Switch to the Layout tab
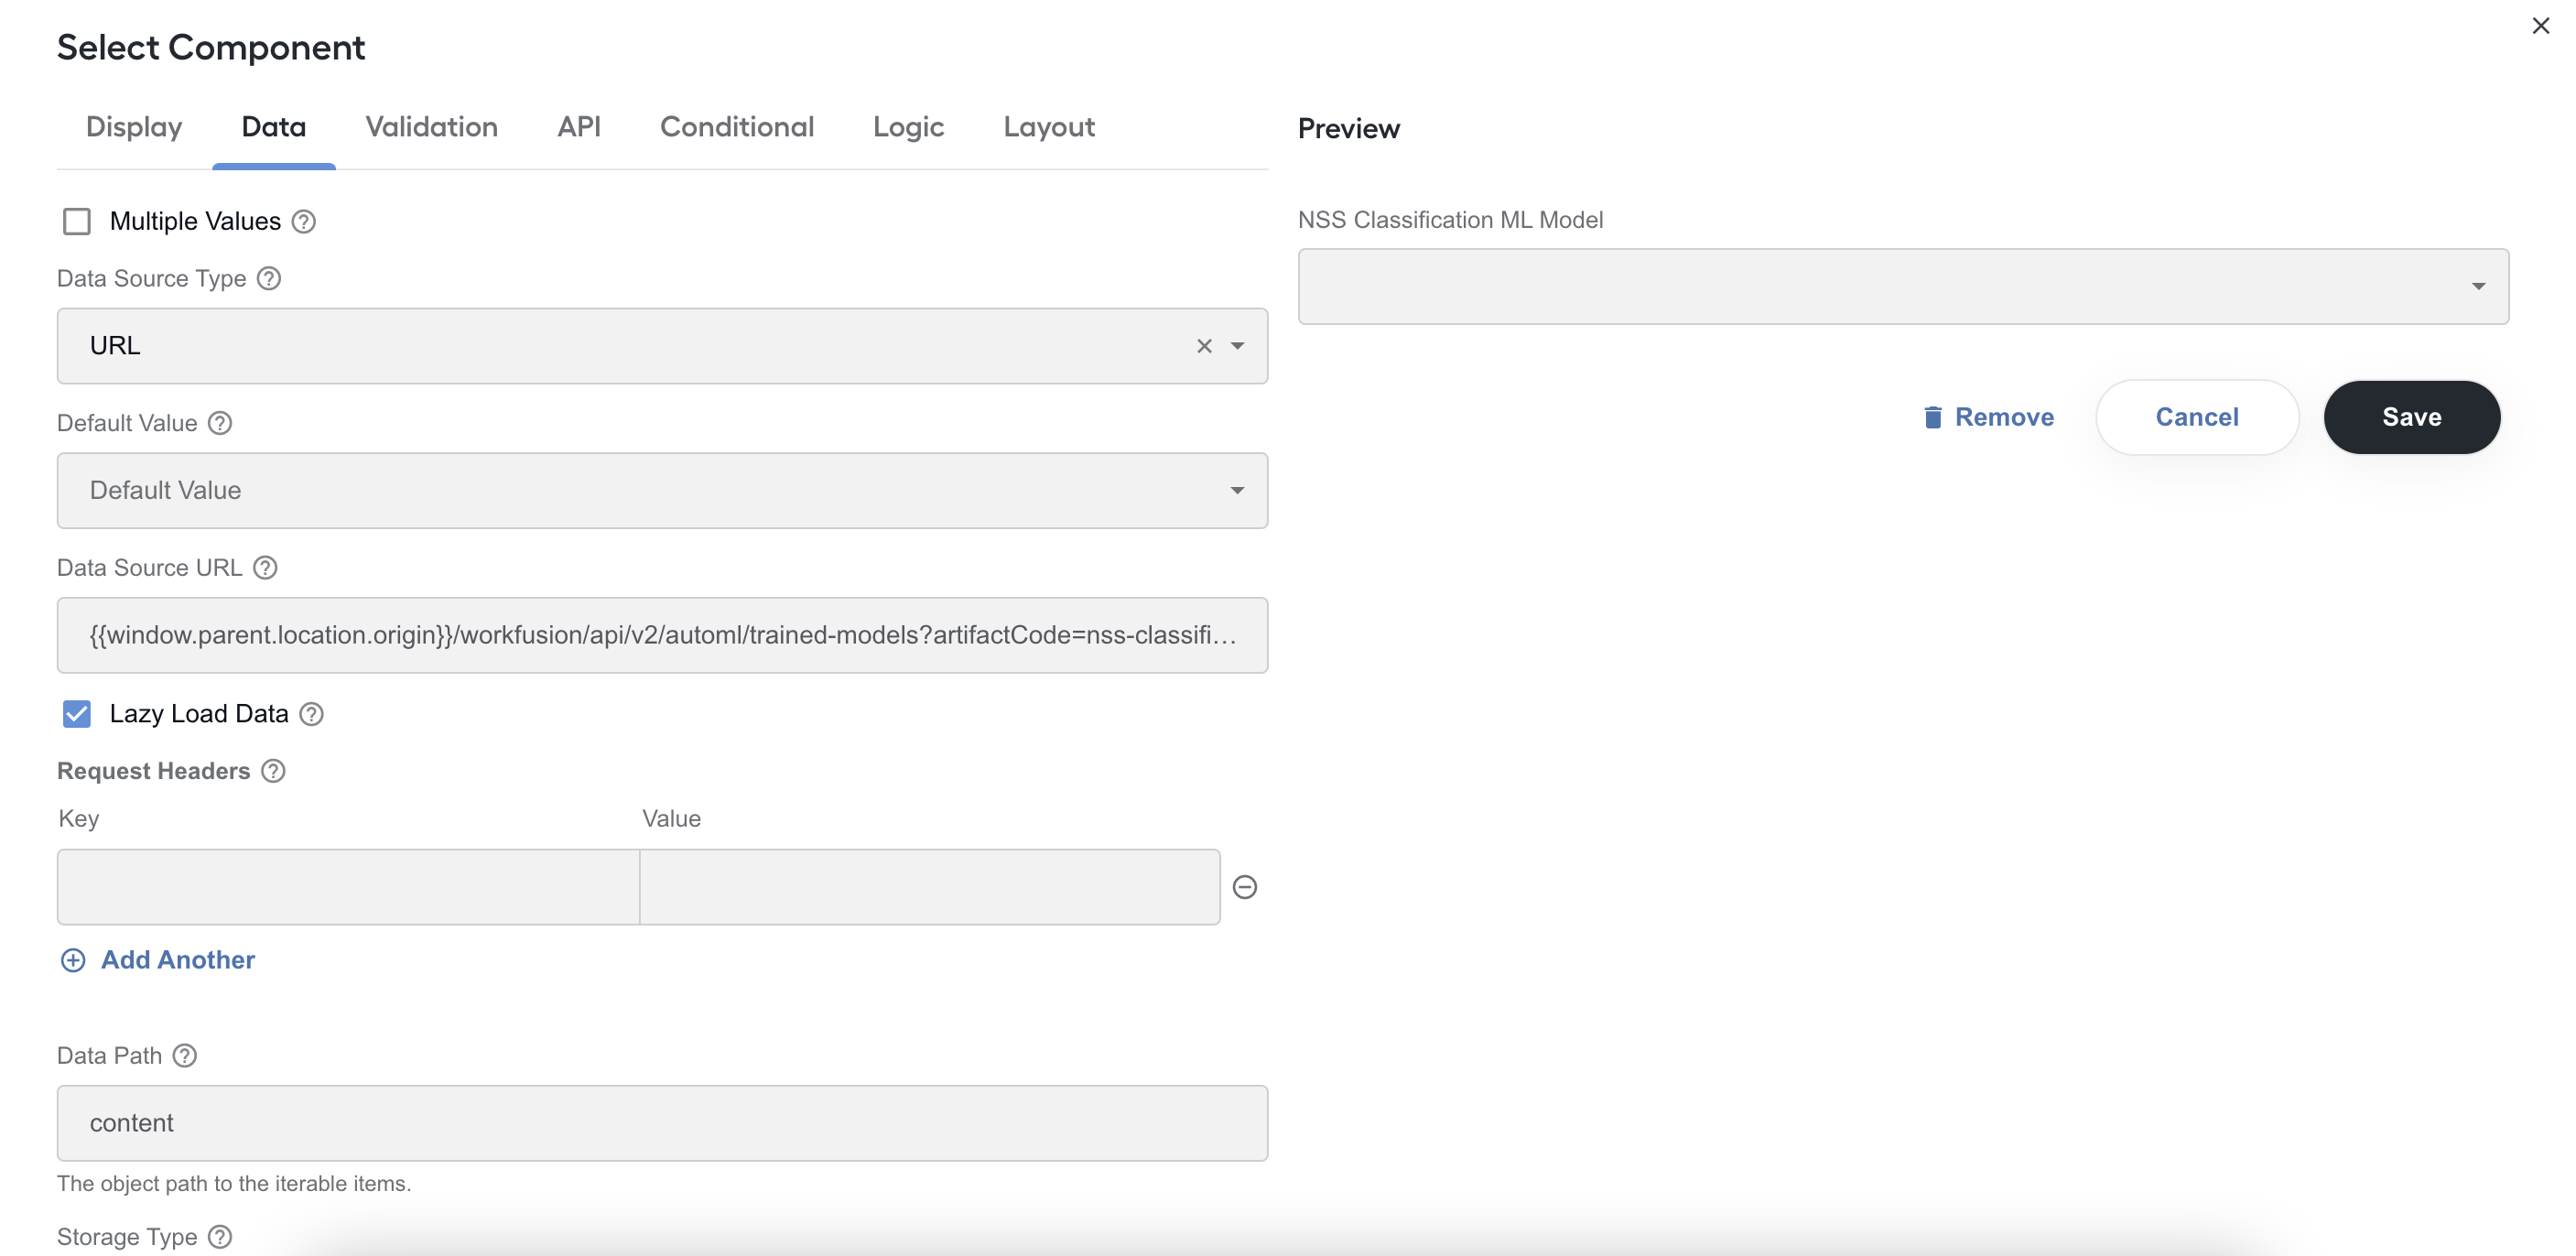Viewport: 2576px width, 1256px height. [x=1049, y=127]
